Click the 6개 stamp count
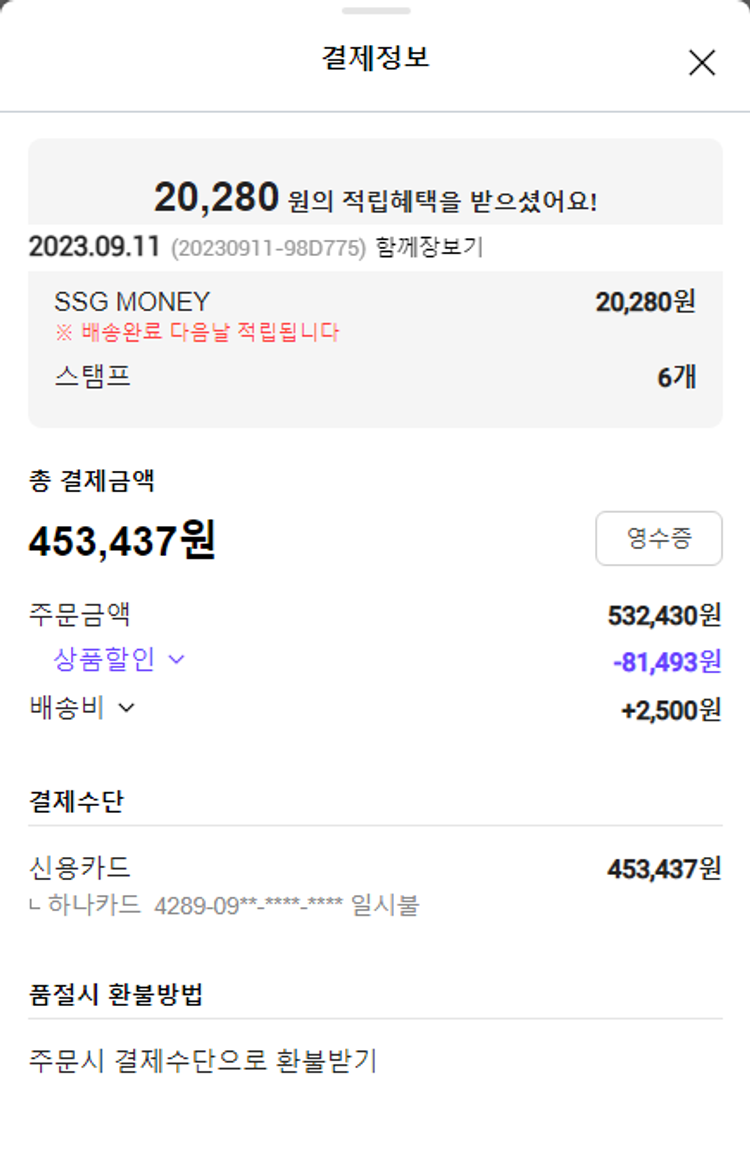 (x=676, y=378)
